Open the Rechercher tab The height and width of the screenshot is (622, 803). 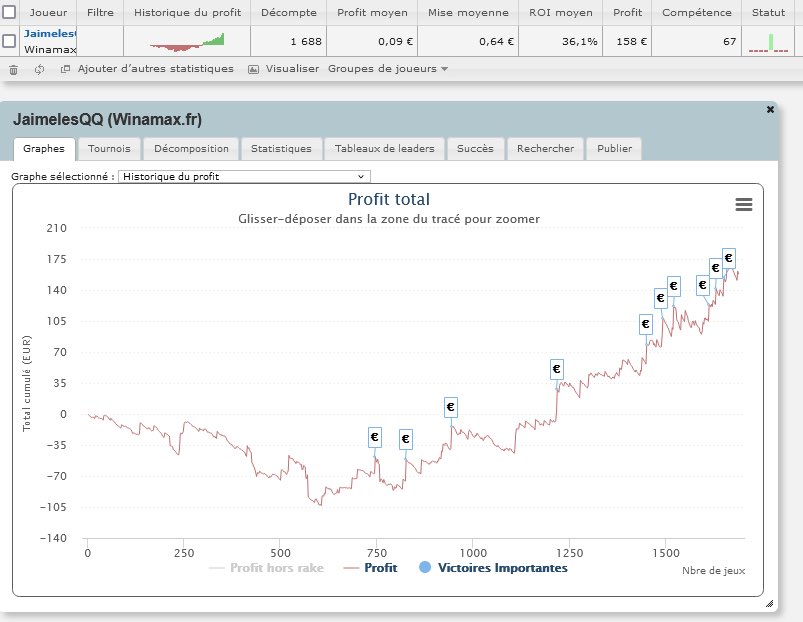(545, 149)
